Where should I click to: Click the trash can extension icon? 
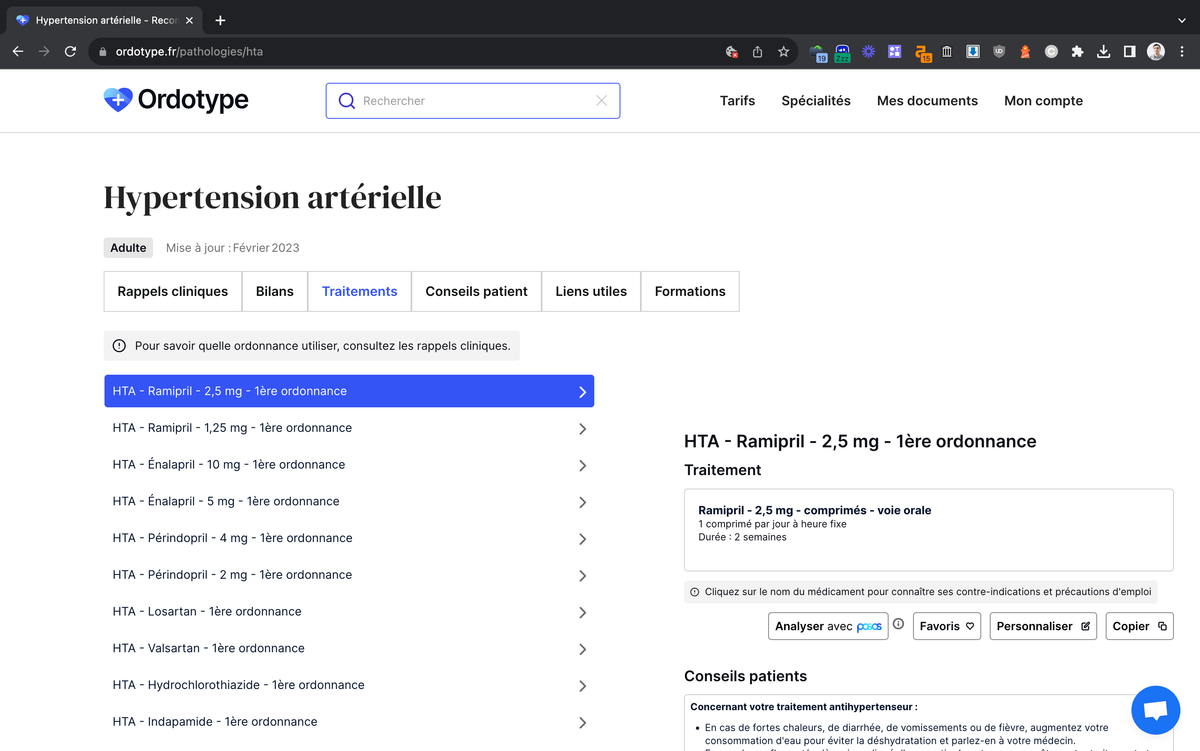pos(947,51)
